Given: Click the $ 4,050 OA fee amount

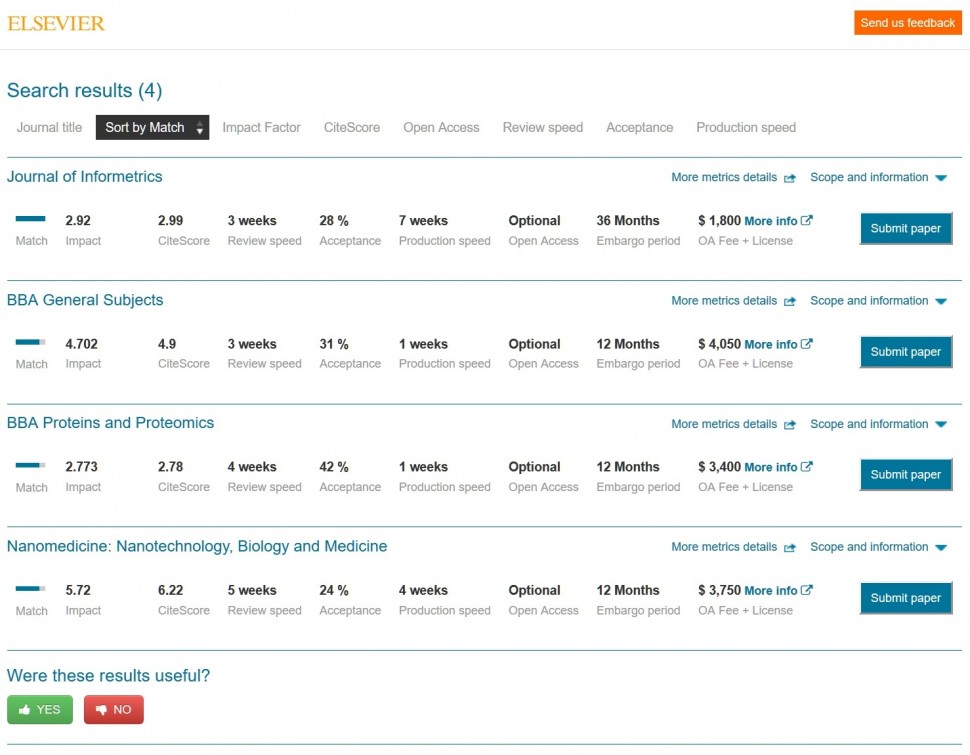Looking at the screenshot, I should 719,344.
